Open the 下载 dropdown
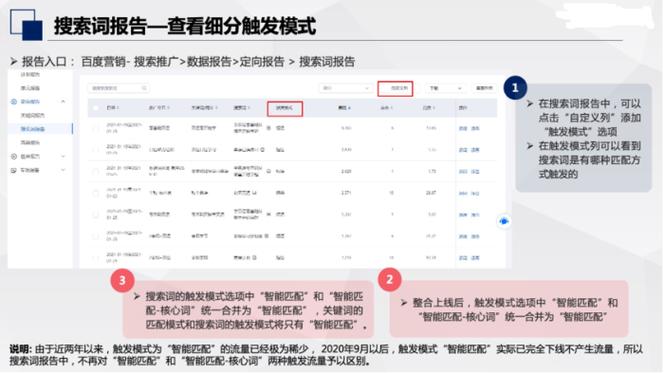The width and height of the screenshot is (664, 373). click(445, 88)
